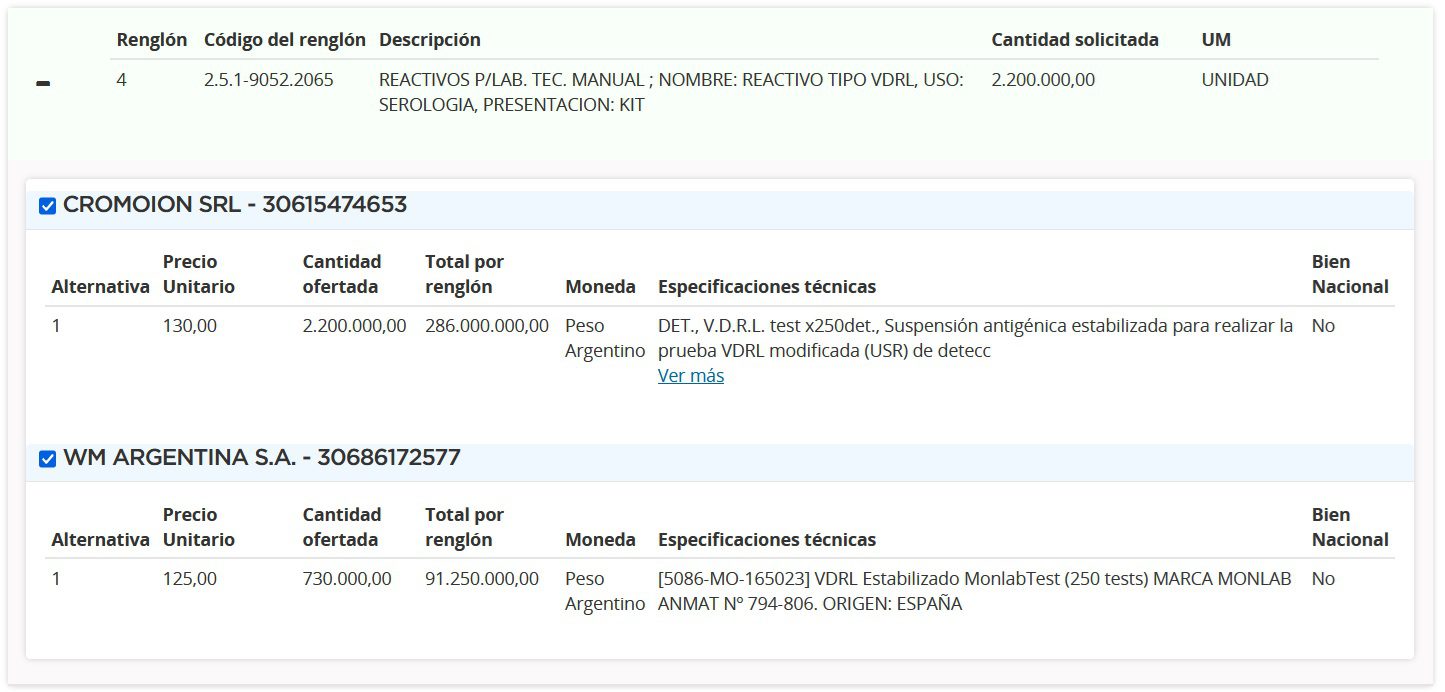Click the 'Código del renglón' column header
The width and height of the screenshot is (1445, 692).
pos(284,40)
